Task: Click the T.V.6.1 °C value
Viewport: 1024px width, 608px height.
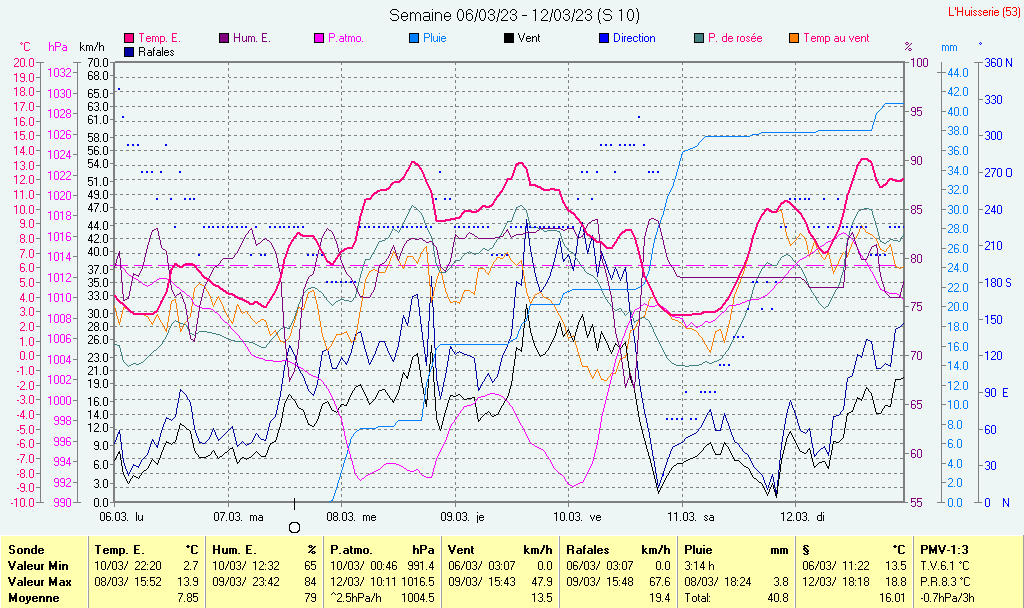Action: point(946,566)
